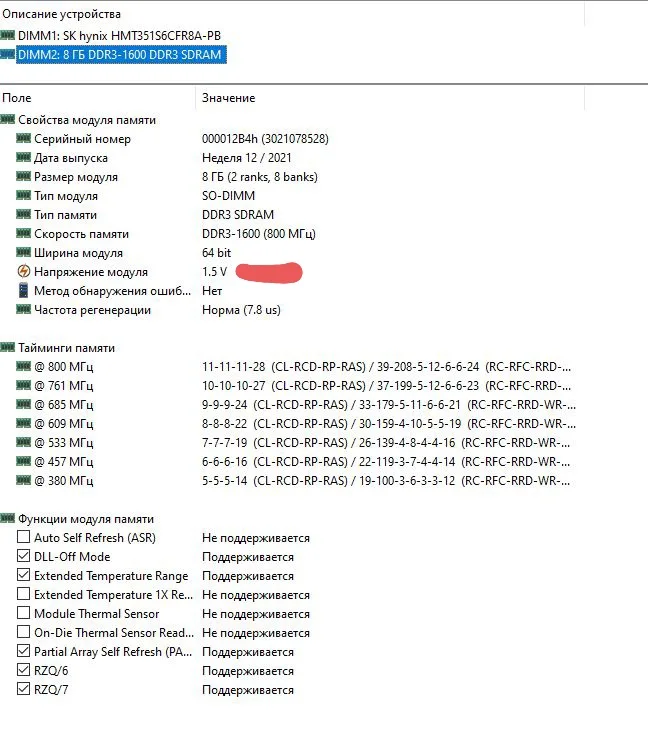
Task: Click the SO-DIMM module type value
Action: (x=229, y=195)
